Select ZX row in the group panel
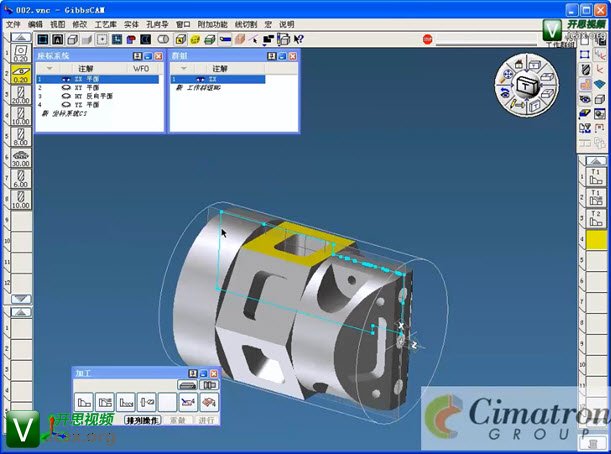This screenshot has width=611, height=454. tap(218, 79)
